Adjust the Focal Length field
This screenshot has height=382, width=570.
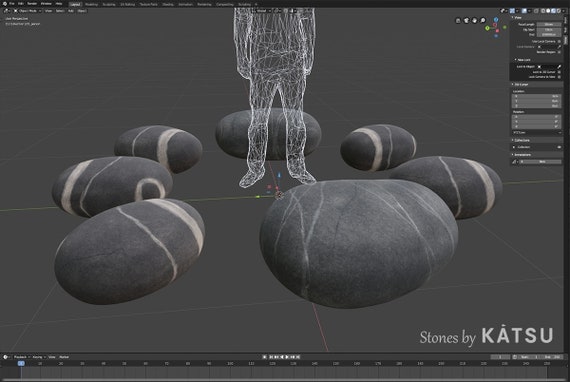tap(549, 24)
